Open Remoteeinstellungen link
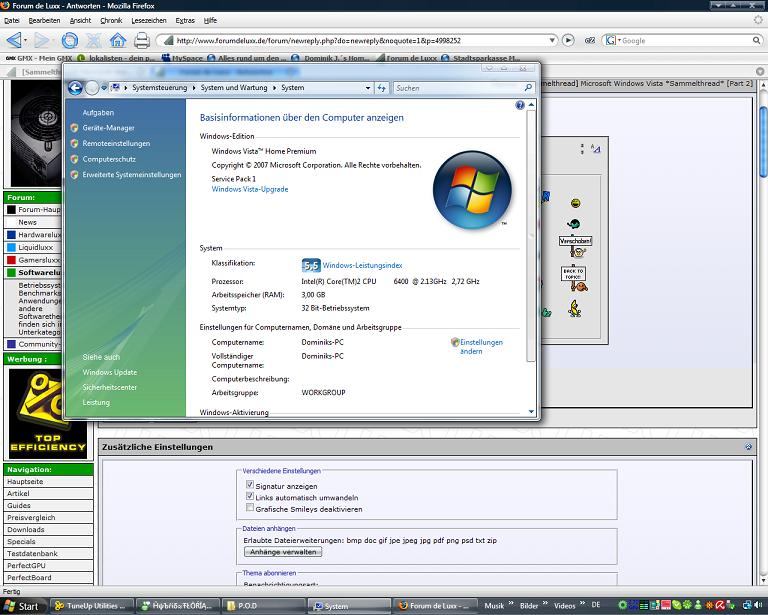768x615 pixels. [x=116, y=143]
